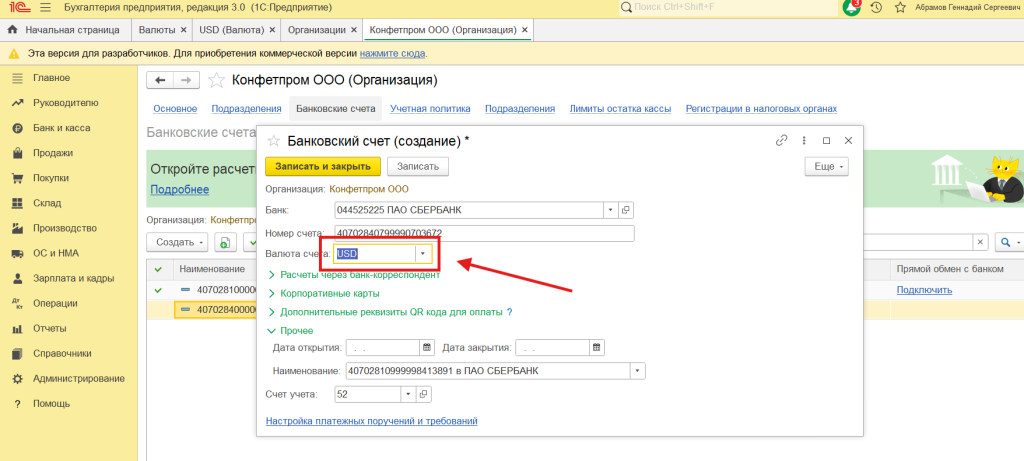This screenshot has width=1024, height=461.
Task: Add Конфетпром ООО page to favorites star
Action: point(216,80)
